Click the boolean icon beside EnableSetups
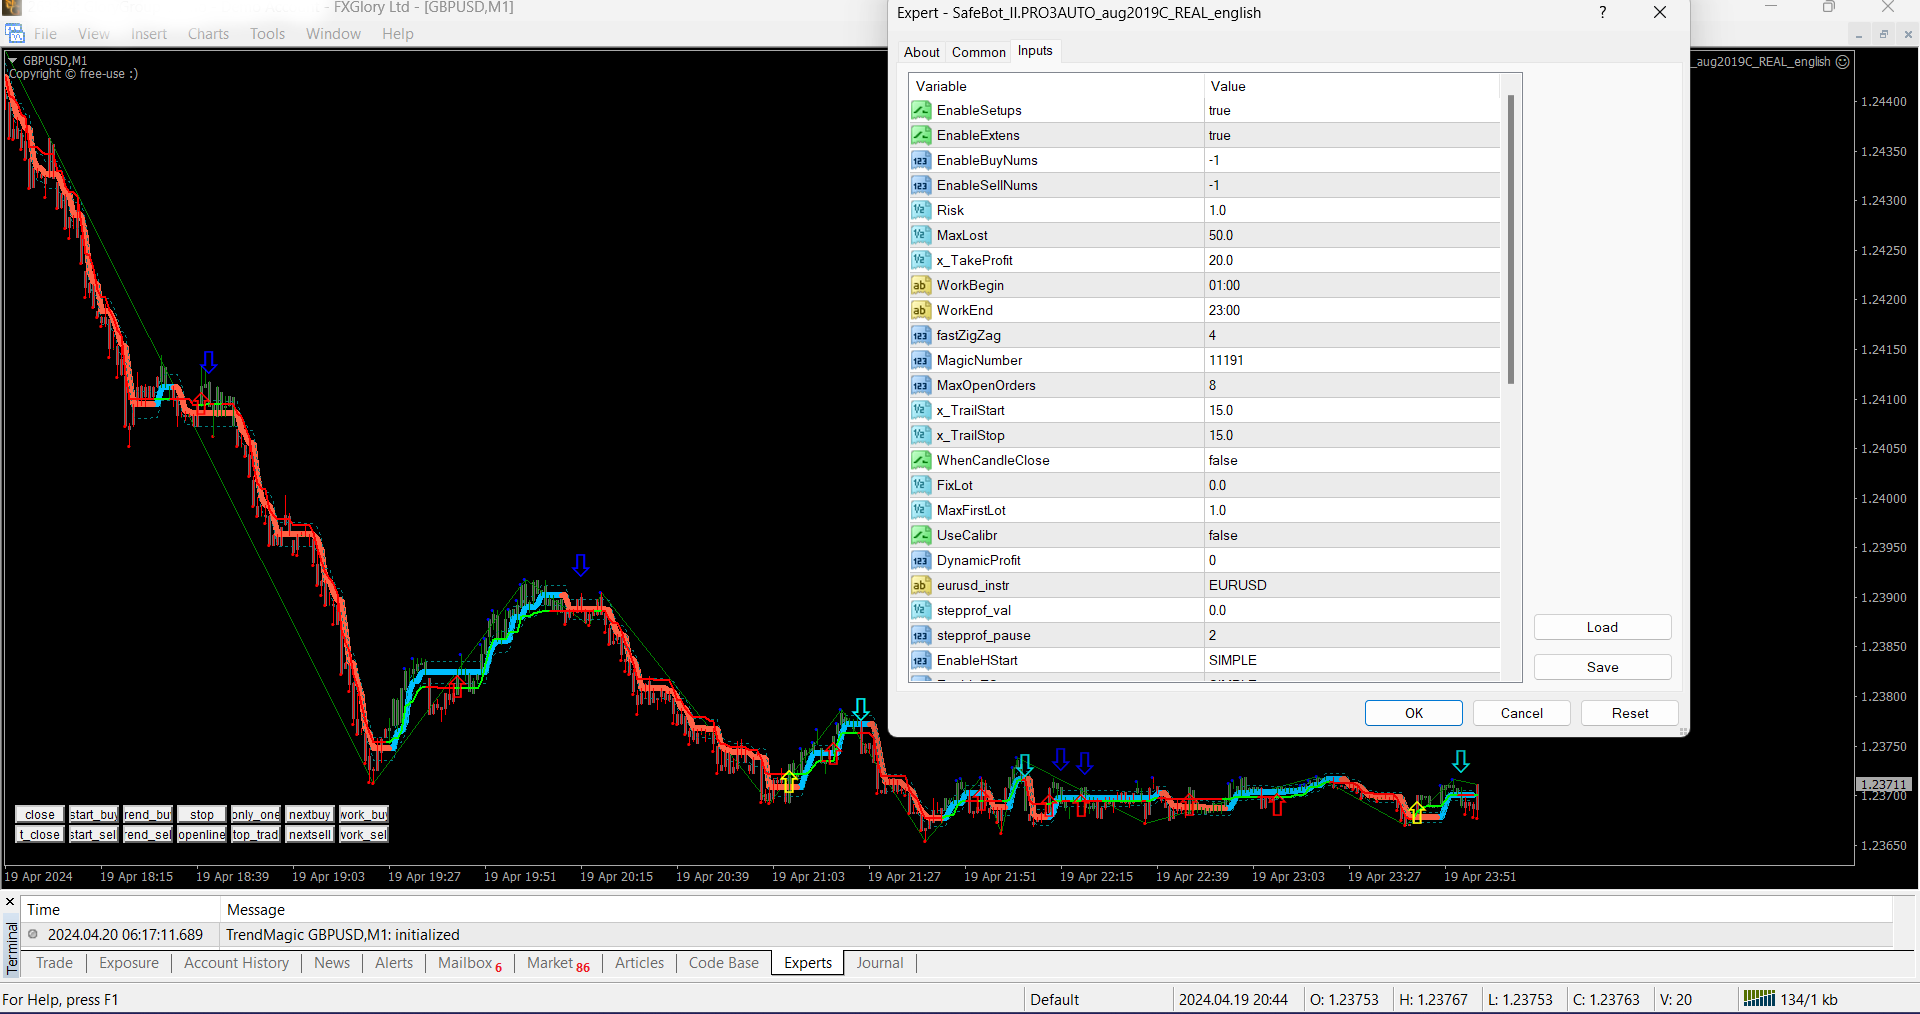 tap(921, 110)
